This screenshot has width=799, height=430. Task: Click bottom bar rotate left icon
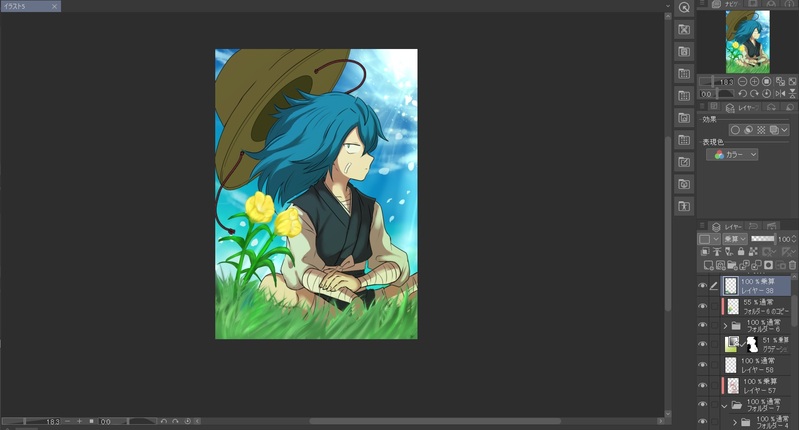tap(164, 421)
